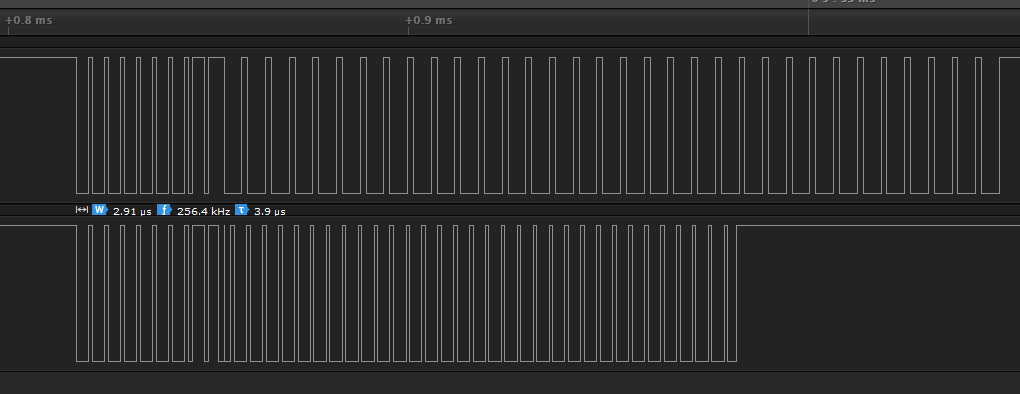The height and width of the screenshot is (394, 1020).
Task: Click the 3.9 µs period readout
Action: (269, 211)
